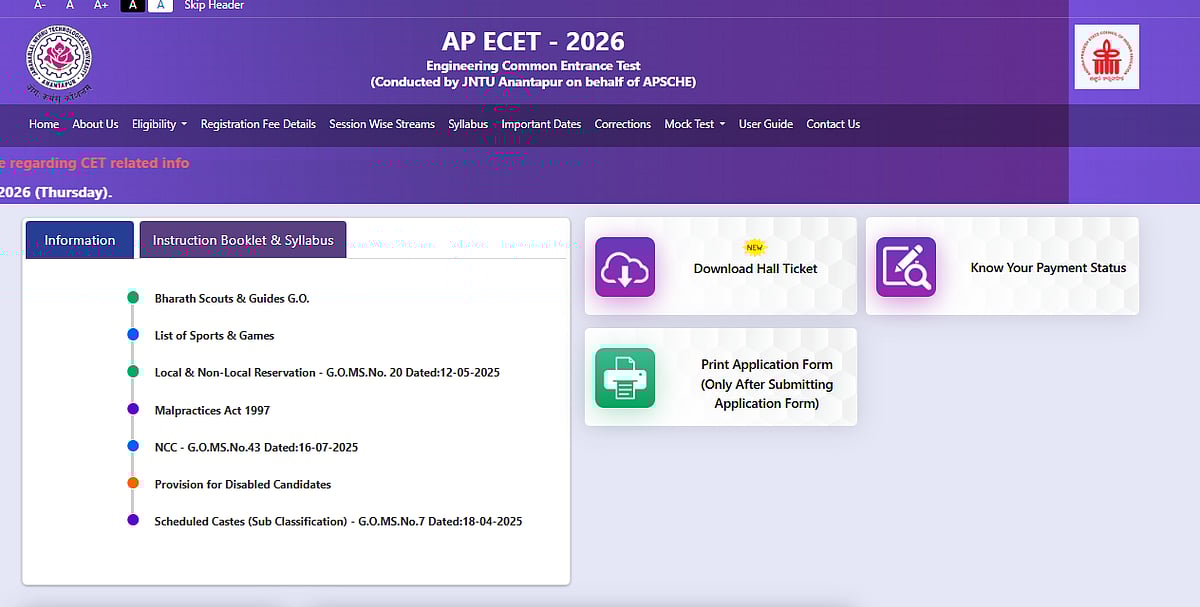Switch to Instruction Booklet & Syllabus tab
The width and height of the screenshot is (1200, 607).
click(x=243, y=240)
